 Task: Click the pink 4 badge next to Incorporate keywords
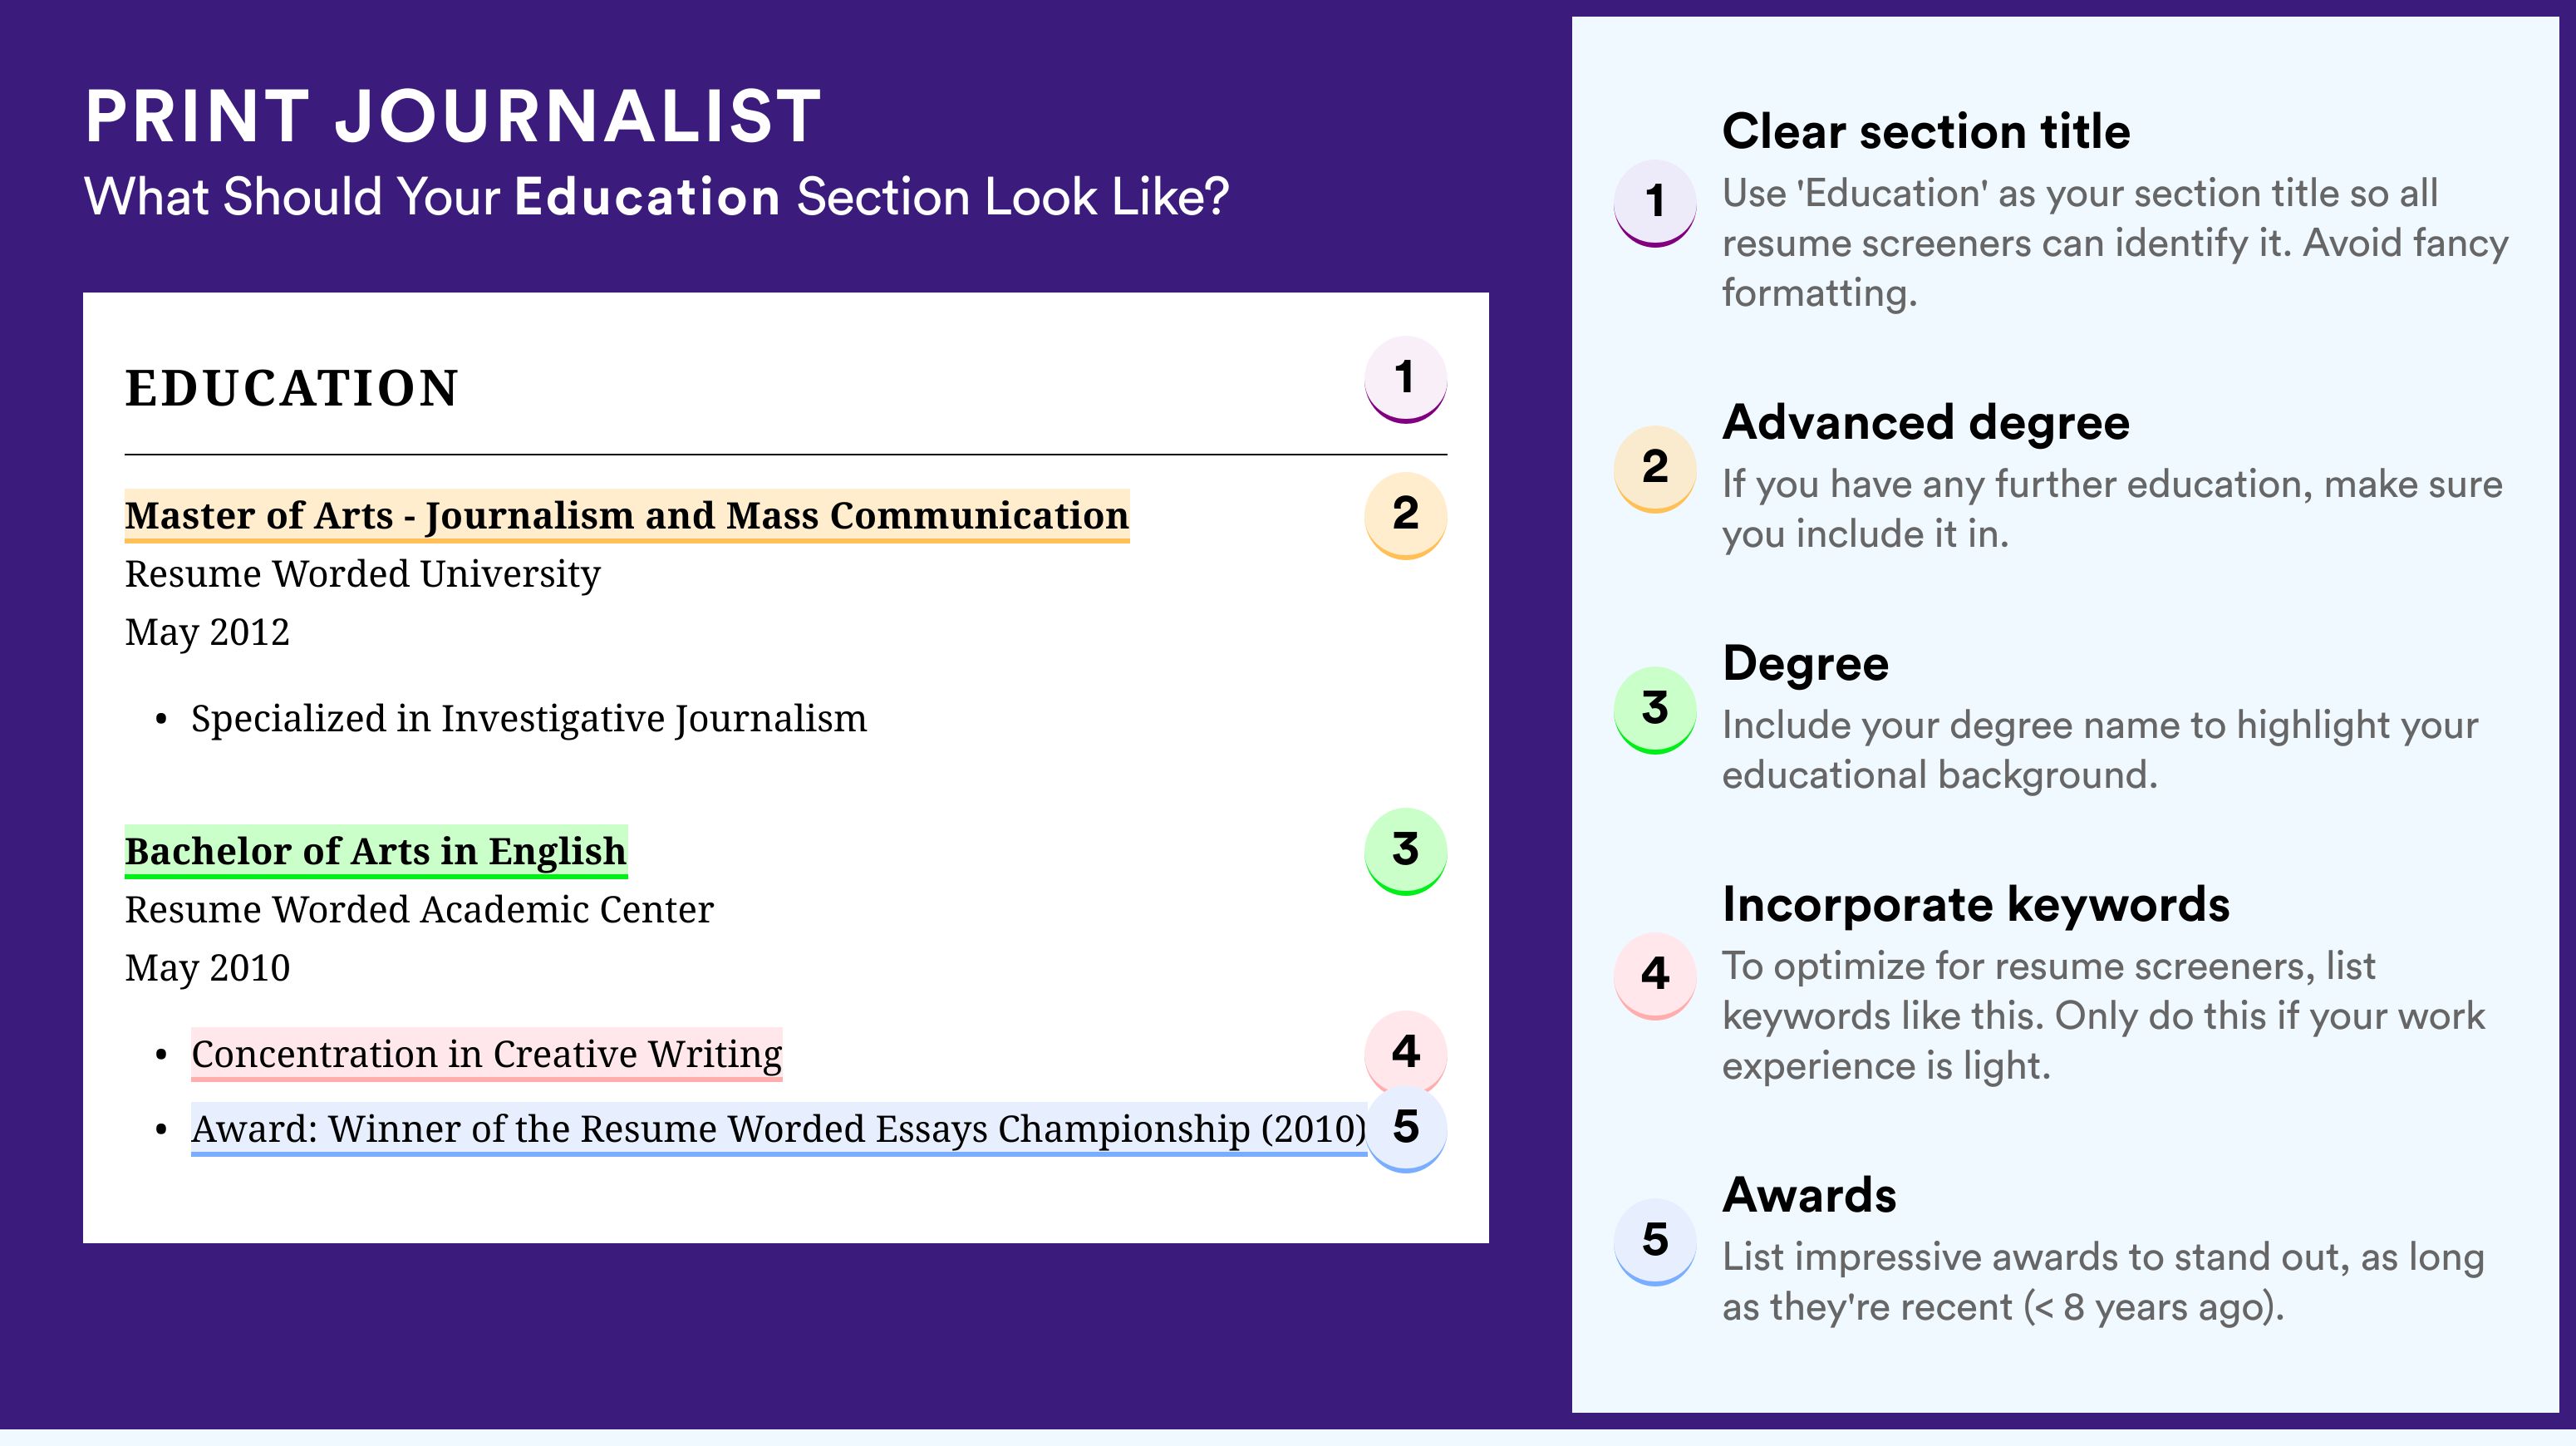(x=1655, y=976)
